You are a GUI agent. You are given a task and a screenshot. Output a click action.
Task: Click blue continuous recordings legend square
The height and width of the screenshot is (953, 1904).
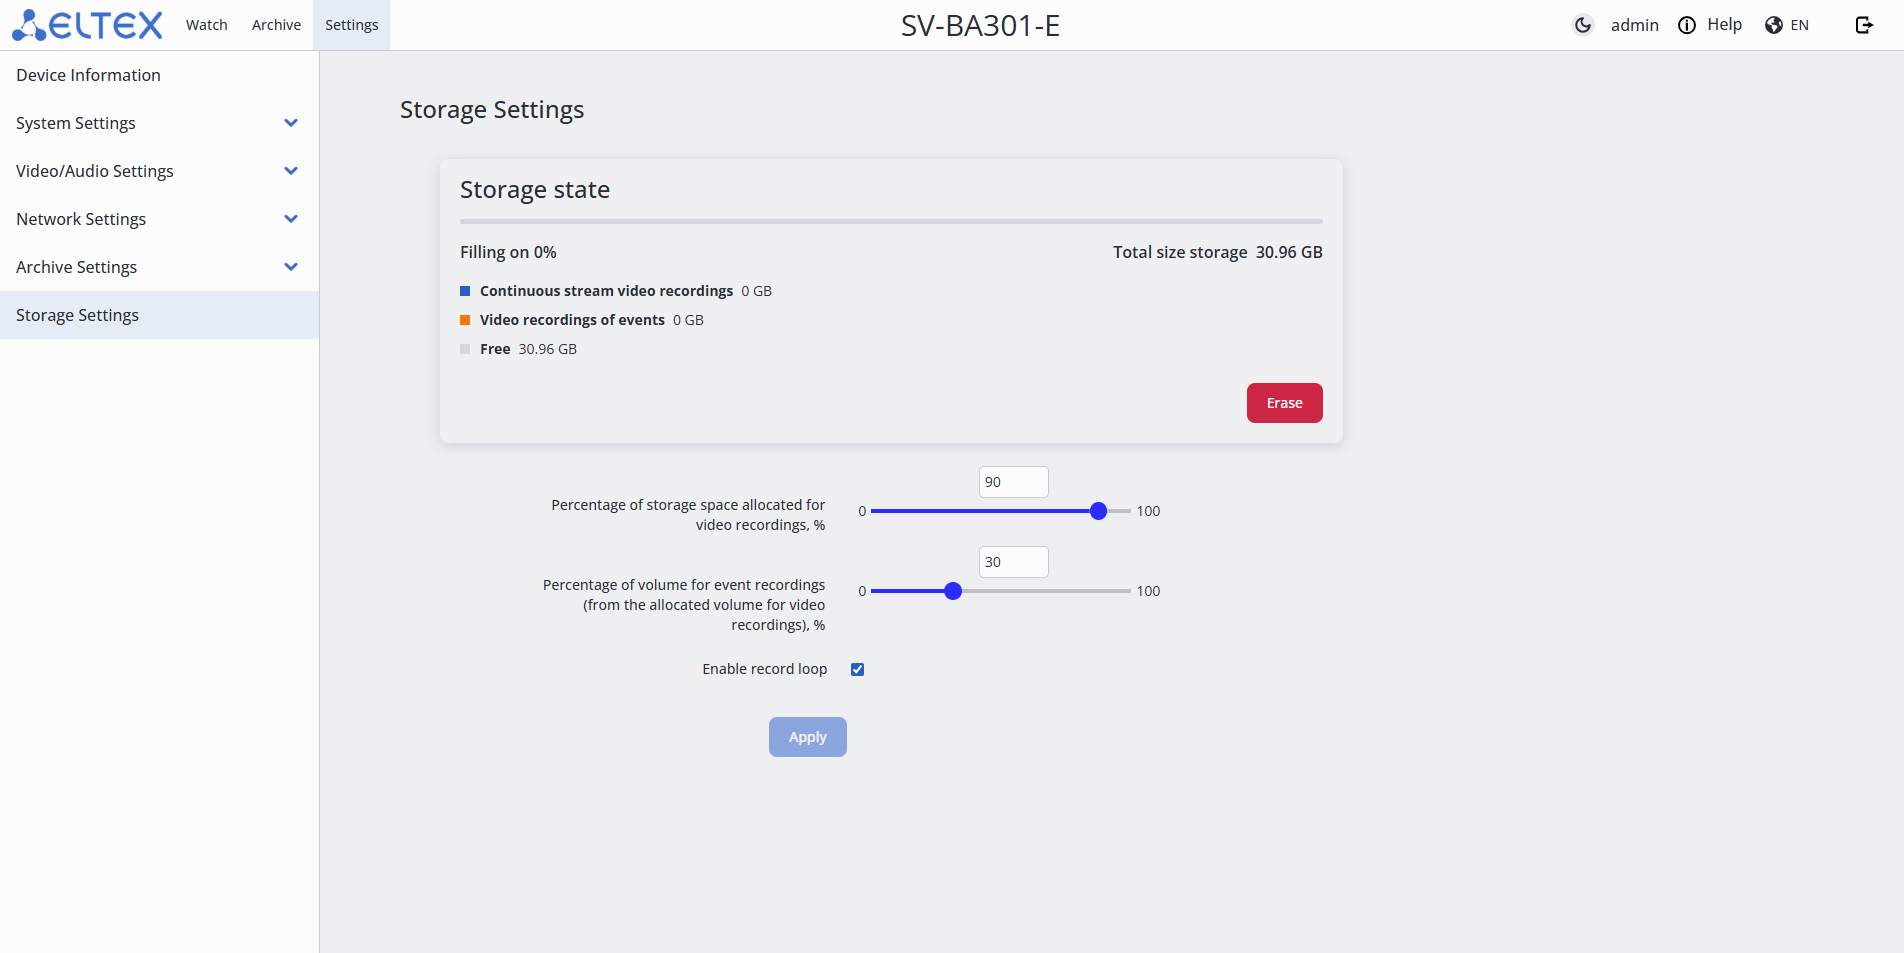coord(465,291)
